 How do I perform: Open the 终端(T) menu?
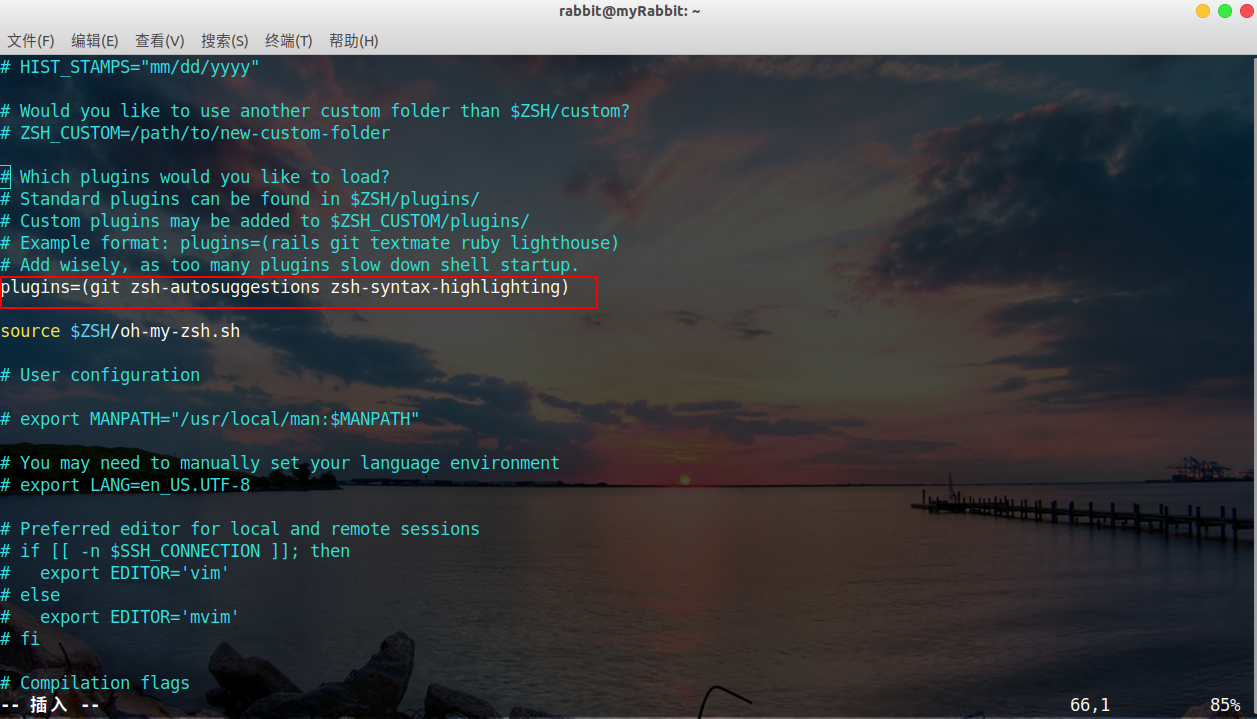tap(289, 41)
